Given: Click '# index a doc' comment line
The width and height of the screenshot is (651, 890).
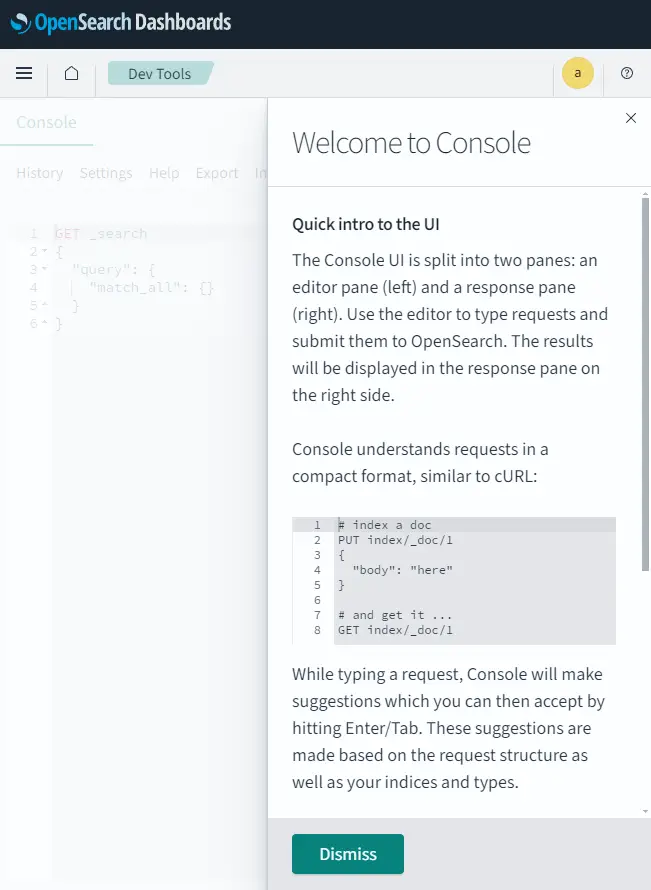Looking at the screenshot, I should tap(385, 525).
